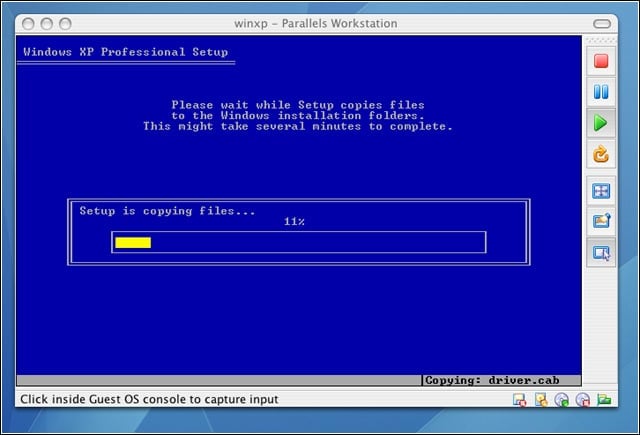This screenshot has width=640, height=435.
Task: Reset the VM with orange arrow icon
Action: pos(601,154)
